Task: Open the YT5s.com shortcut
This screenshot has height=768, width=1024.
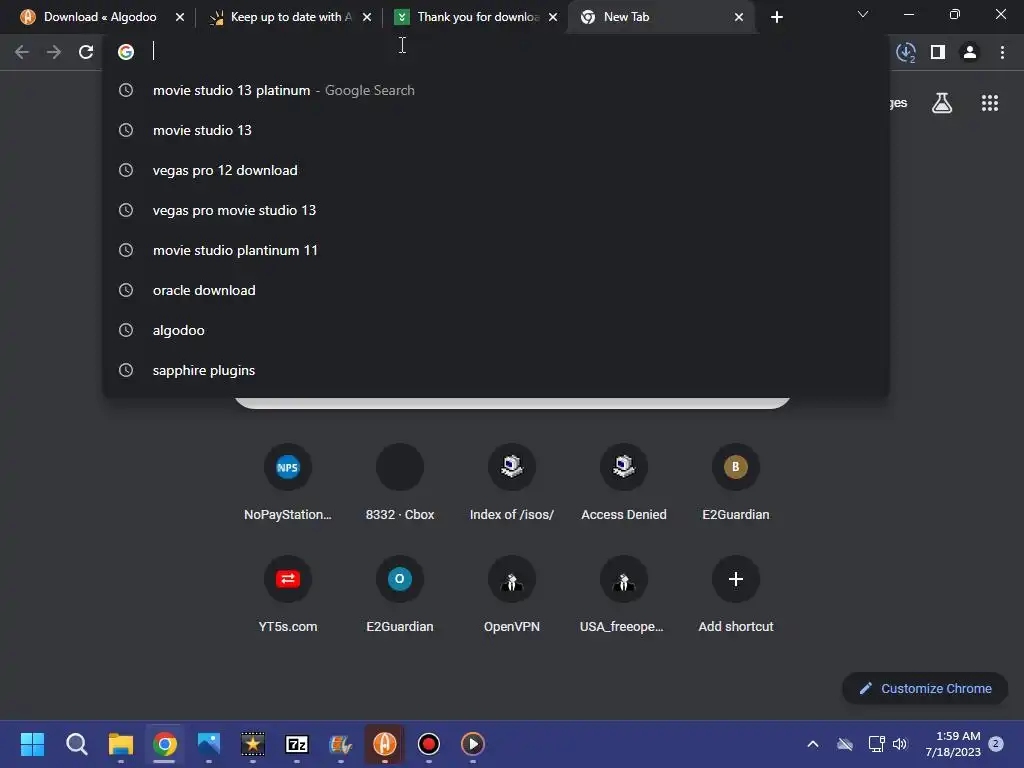Action: point(287,595)
